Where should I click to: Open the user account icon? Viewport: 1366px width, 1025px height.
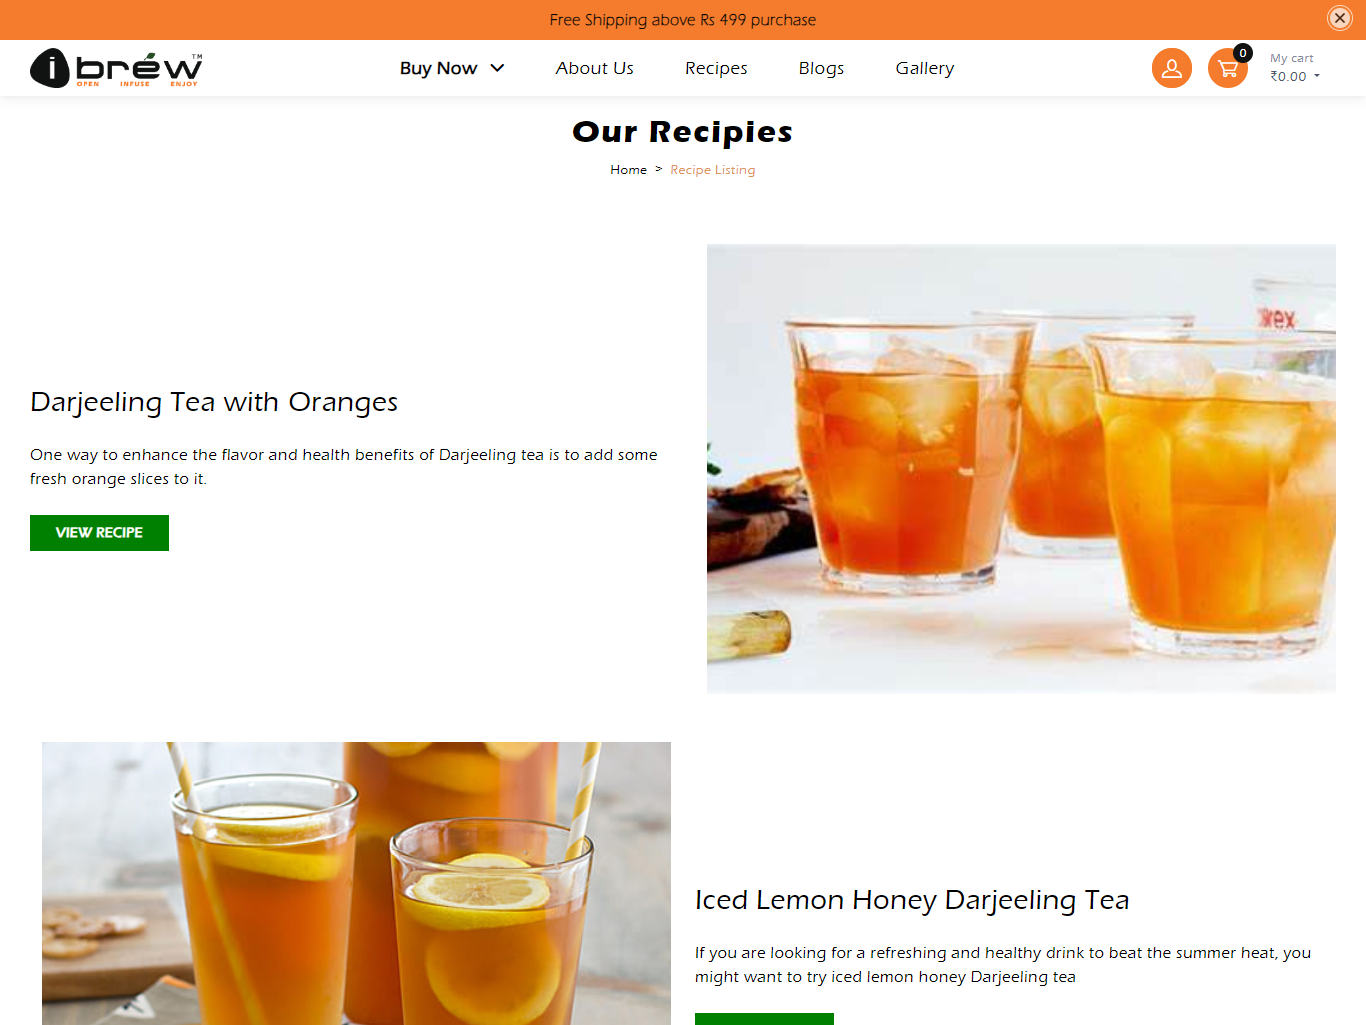coord(1172,68)
